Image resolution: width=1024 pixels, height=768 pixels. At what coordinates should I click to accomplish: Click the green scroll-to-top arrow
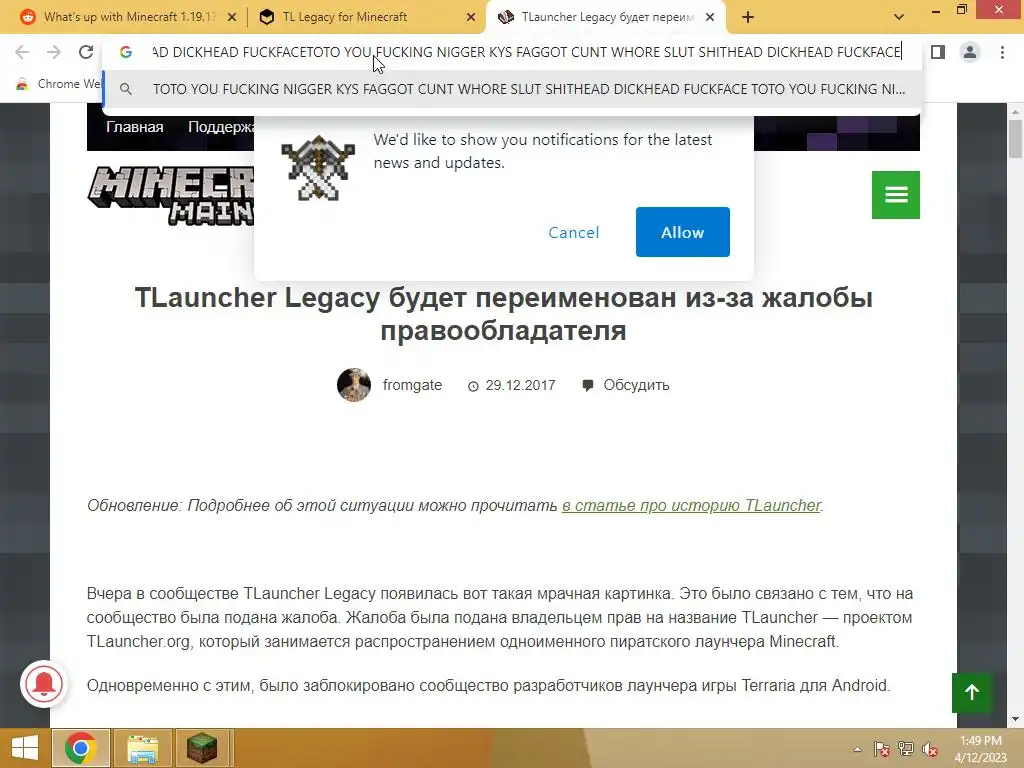[972, 692]
